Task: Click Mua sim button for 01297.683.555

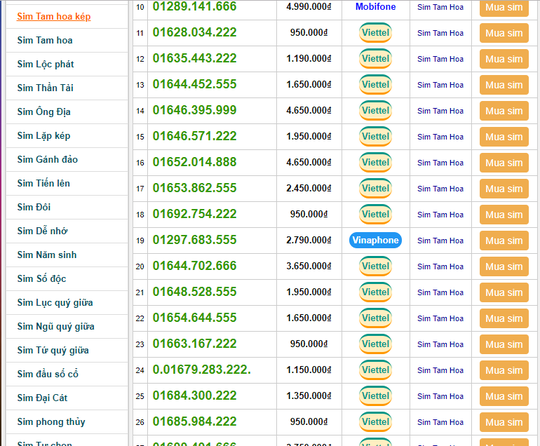Action: coord(504,240)
